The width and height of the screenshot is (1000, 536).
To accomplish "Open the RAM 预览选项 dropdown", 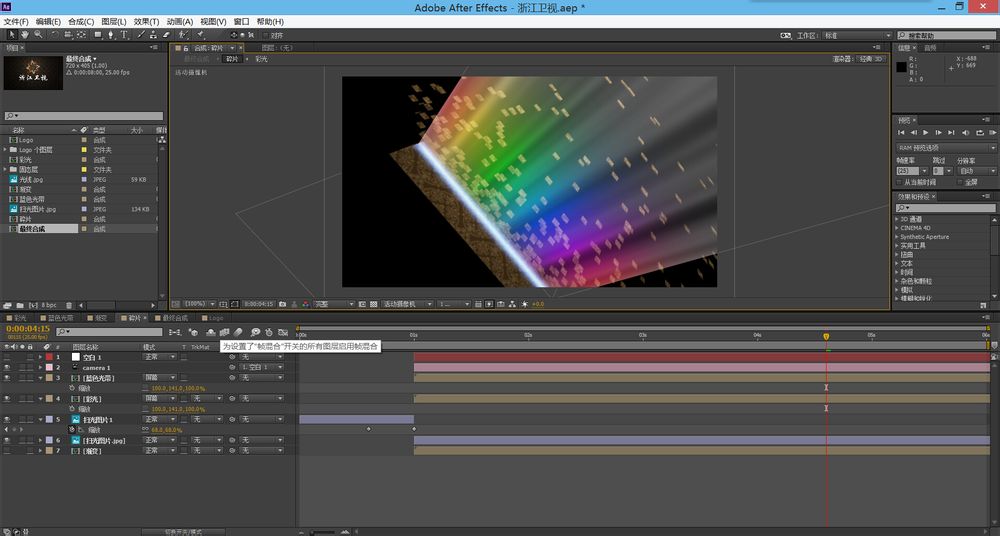I will coord(944,147).
